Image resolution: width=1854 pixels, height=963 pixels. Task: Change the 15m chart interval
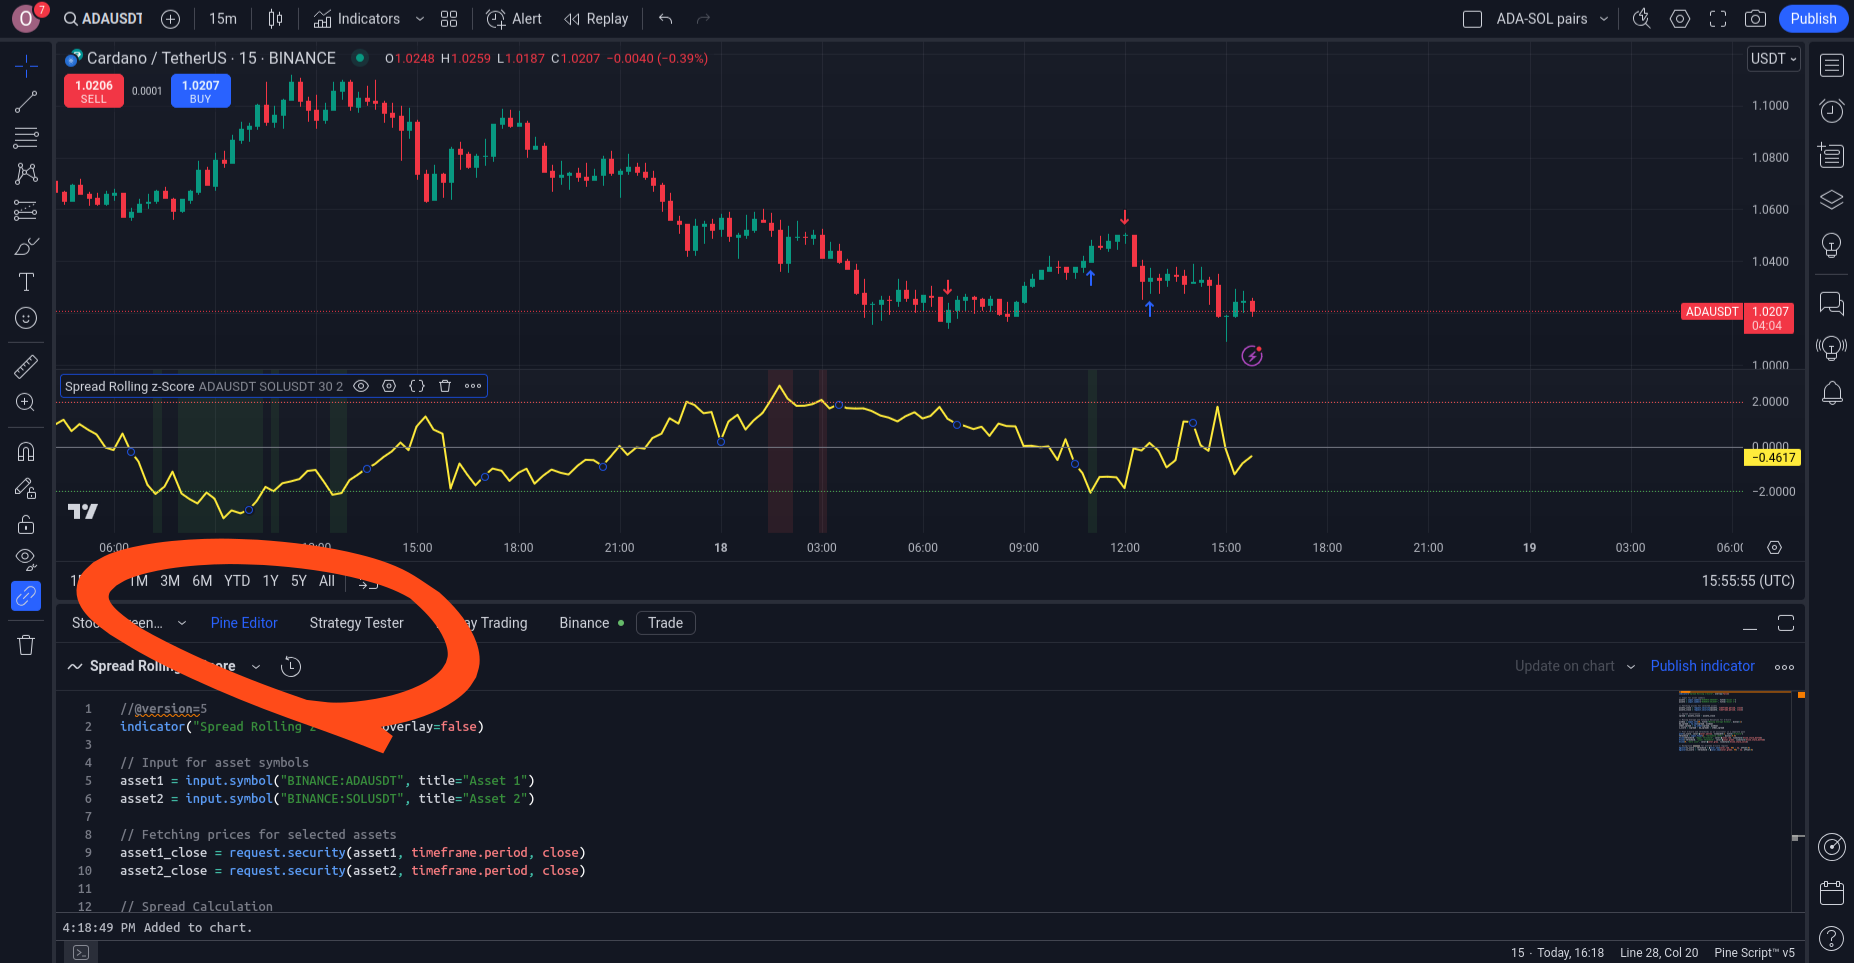pyautogui.click(x=223, y=19)
